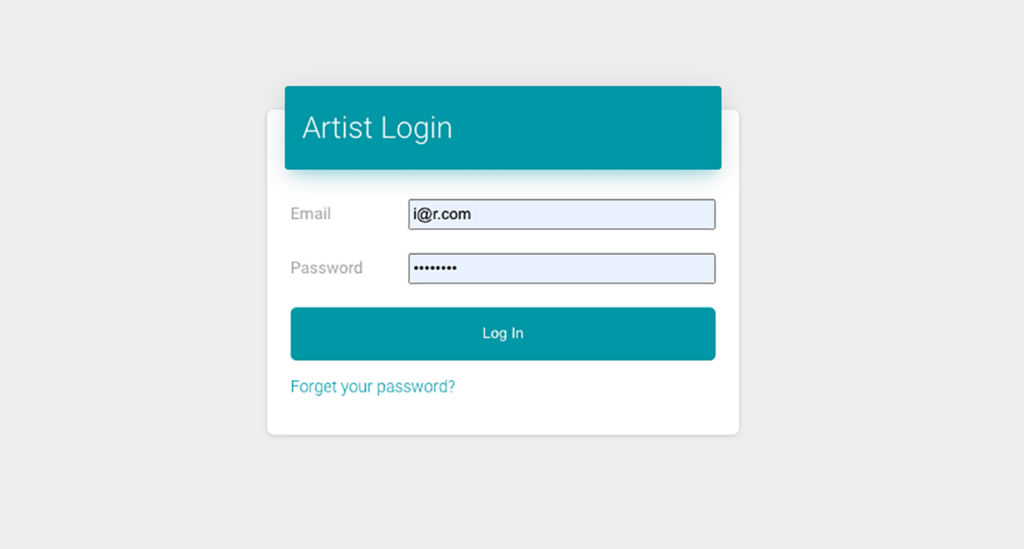
Task: Click the word "Forget" in the link
Action: 313,386
